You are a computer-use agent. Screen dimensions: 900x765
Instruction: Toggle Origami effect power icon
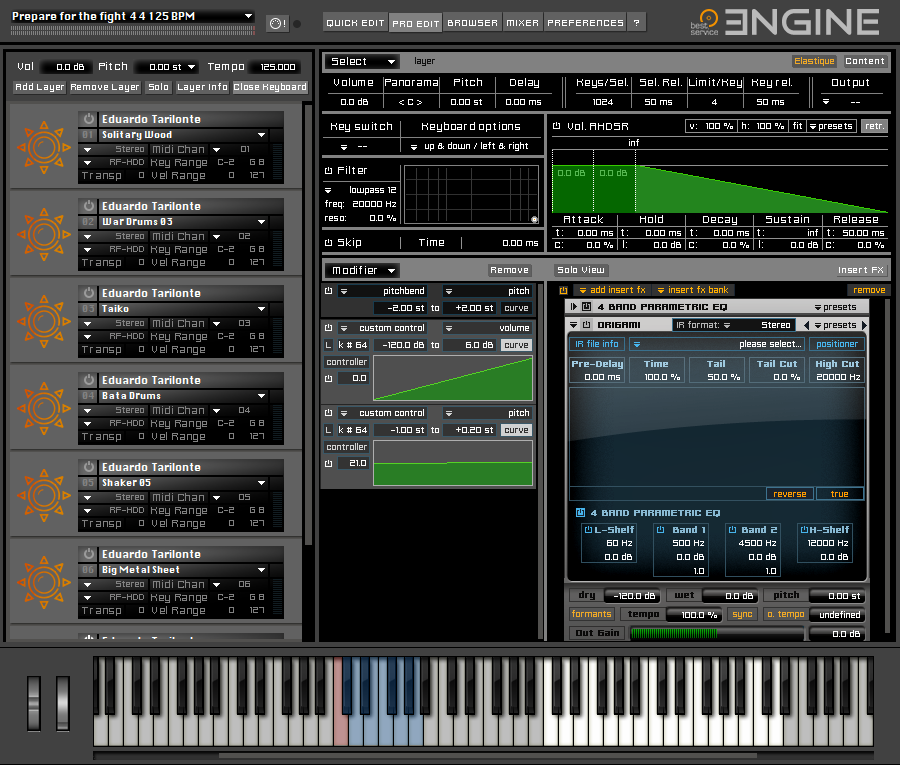pos(587,325)
